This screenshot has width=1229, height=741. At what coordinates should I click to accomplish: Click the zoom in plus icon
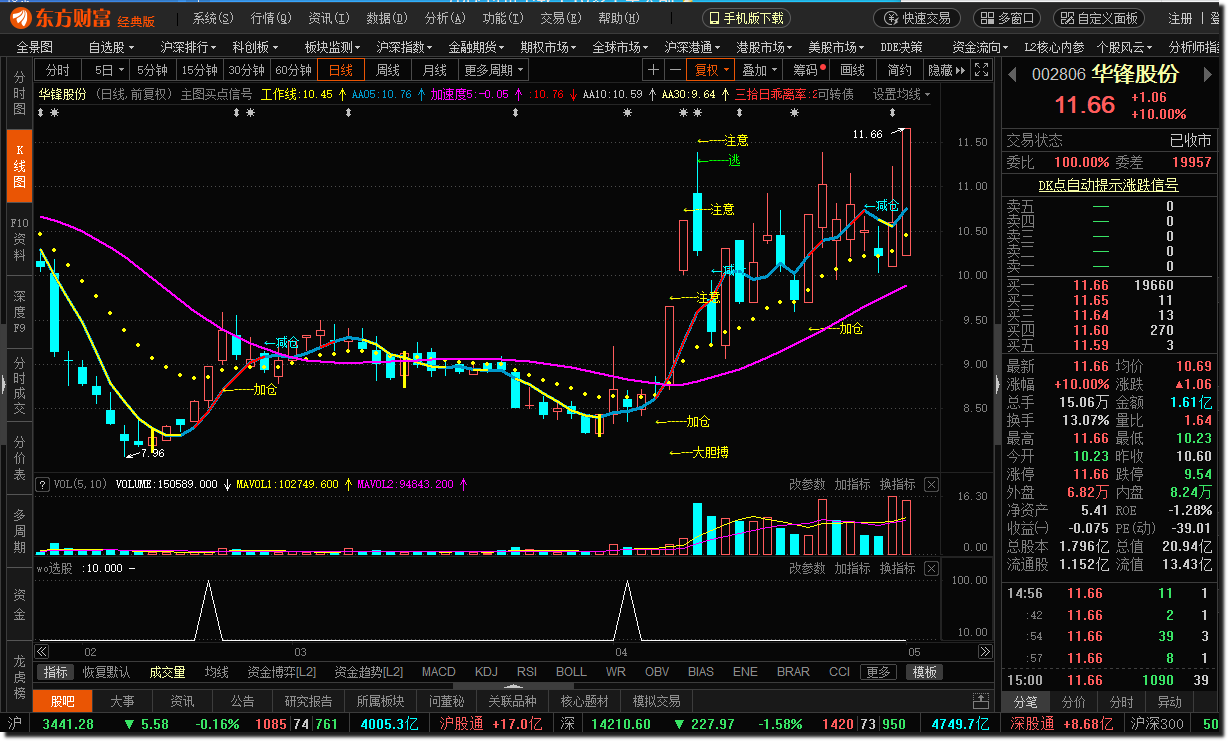[653, 70]
